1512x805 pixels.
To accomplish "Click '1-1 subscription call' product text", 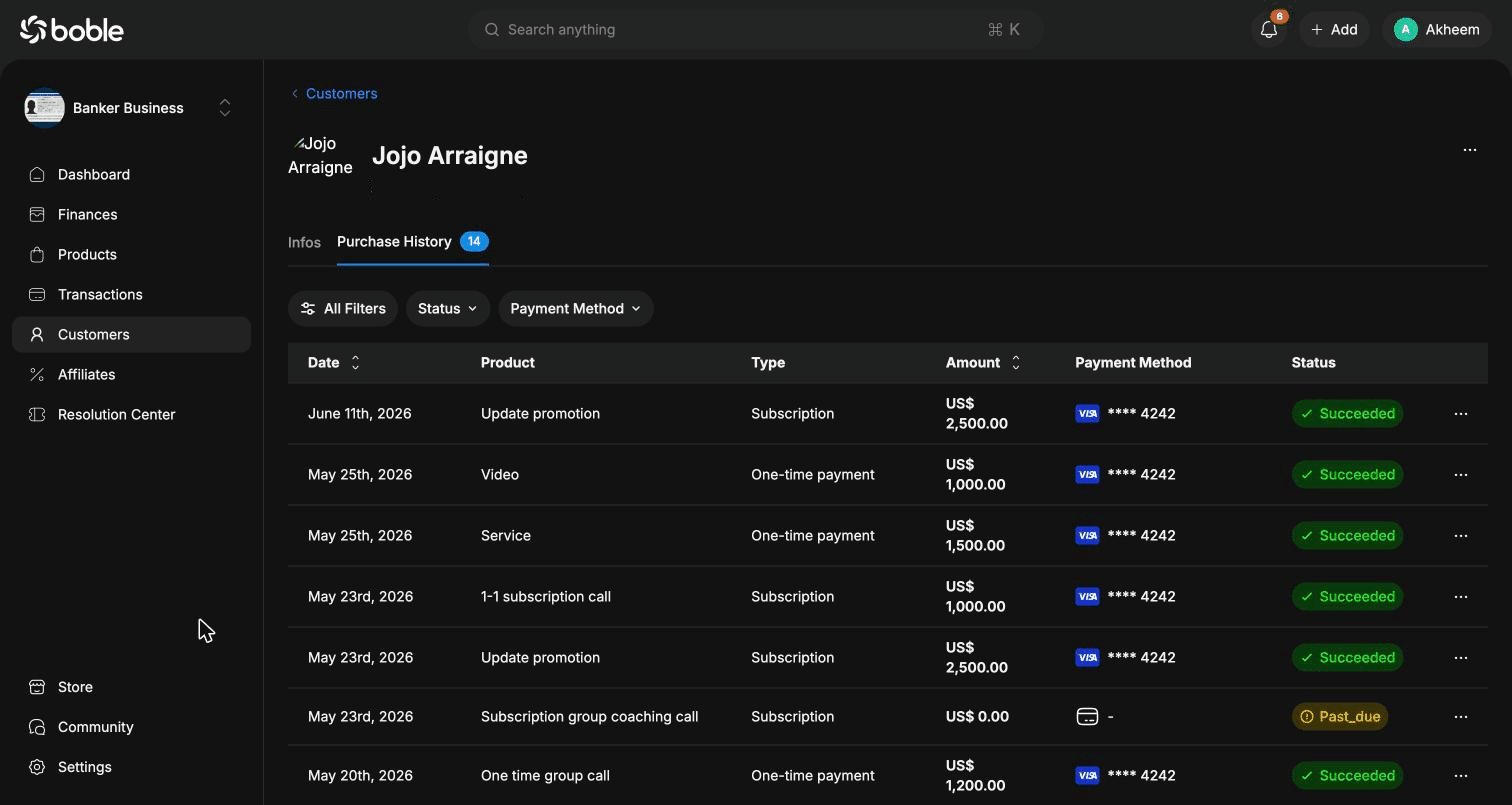I will (x=546, y=597).
